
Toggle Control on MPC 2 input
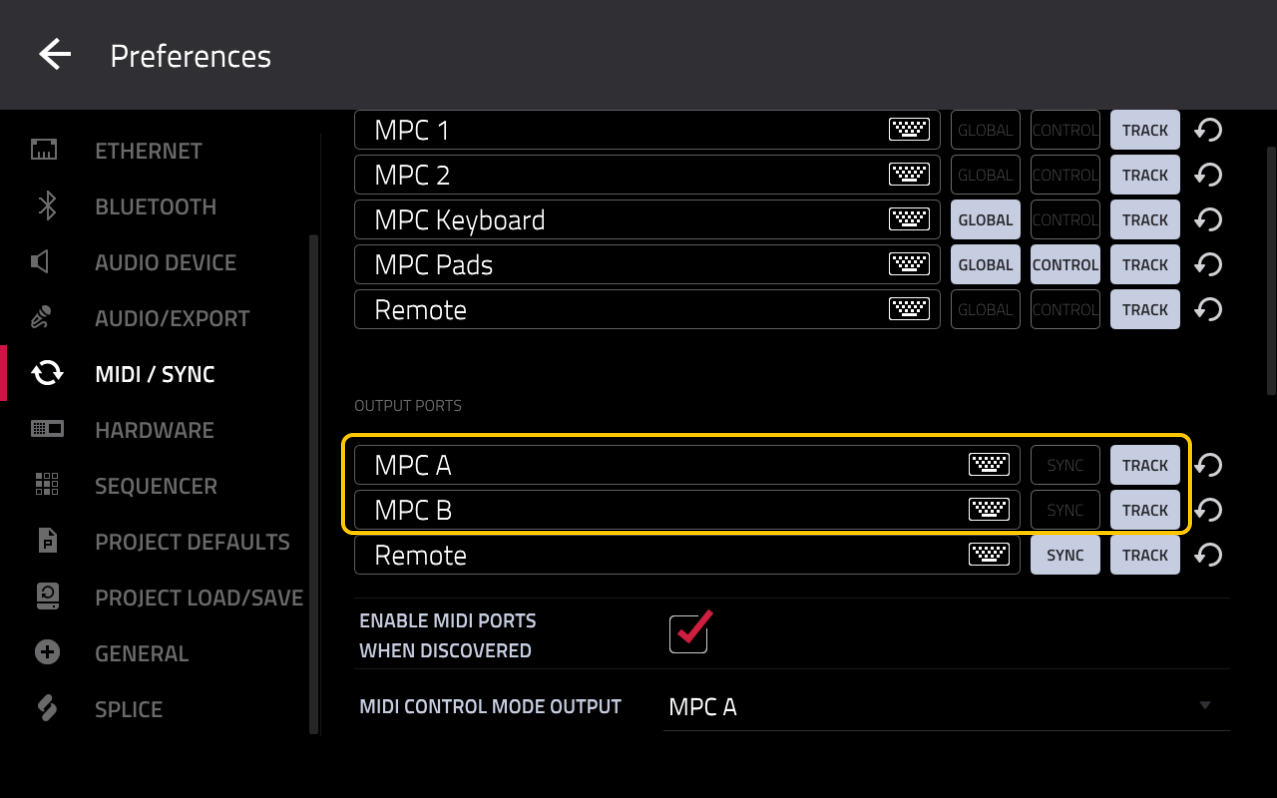point(1065,175)
